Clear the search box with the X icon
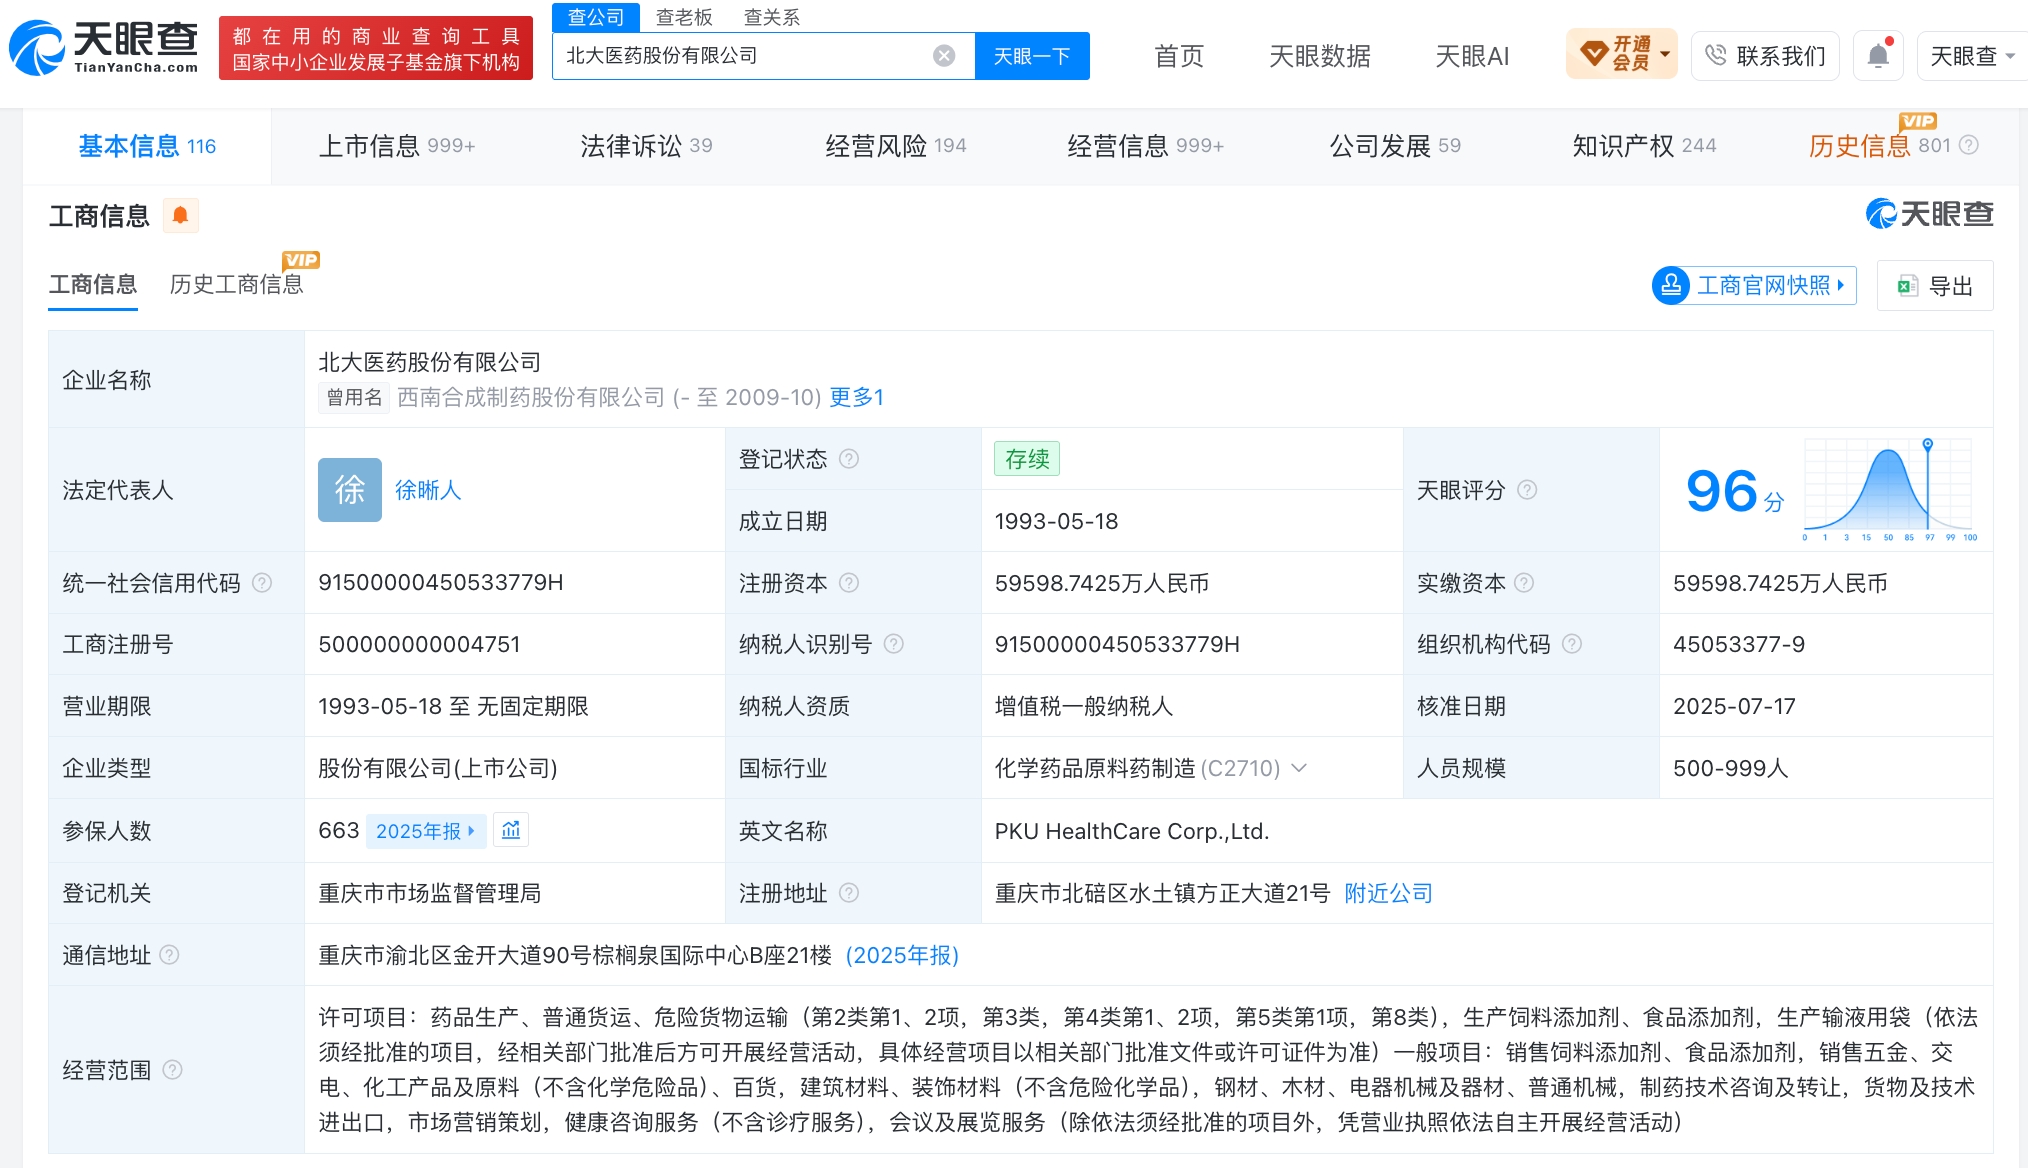The width and height of the screenshot is (2028, 1168). click(x=943, y=56)
